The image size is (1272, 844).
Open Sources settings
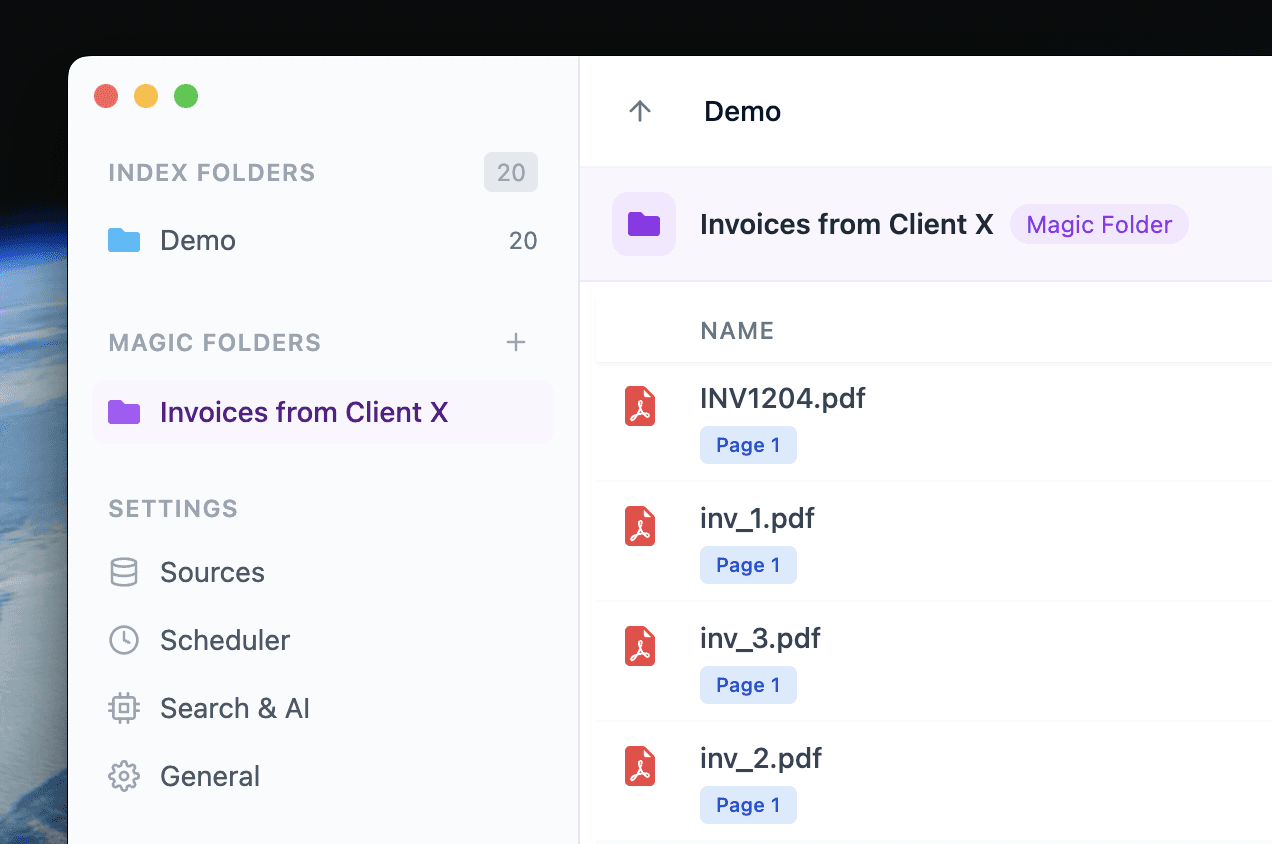click(323, 572)
